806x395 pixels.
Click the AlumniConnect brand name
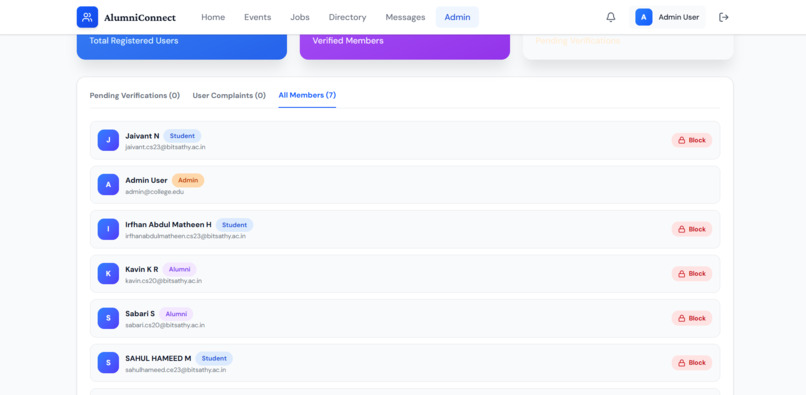tap(140, 17)
